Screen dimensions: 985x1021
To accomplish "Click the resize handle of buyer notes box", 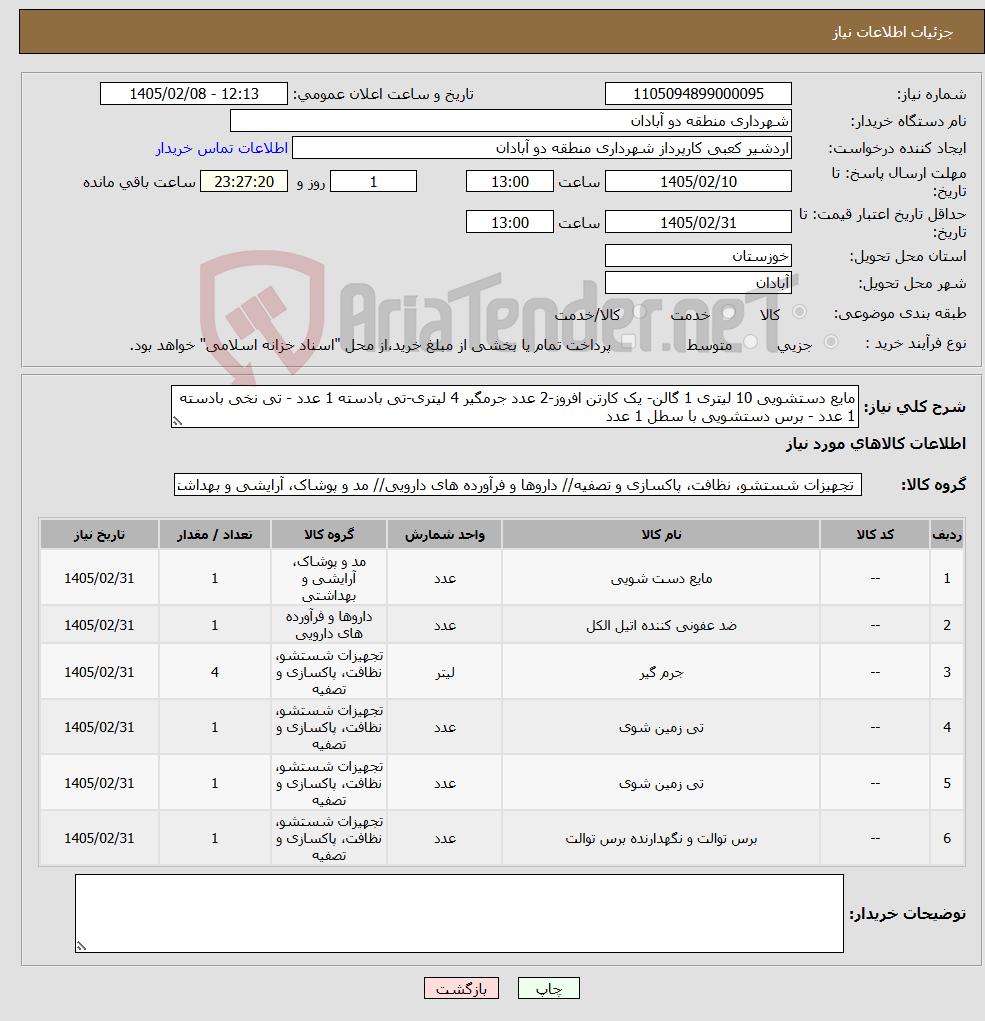I will (x=81, y=946).
